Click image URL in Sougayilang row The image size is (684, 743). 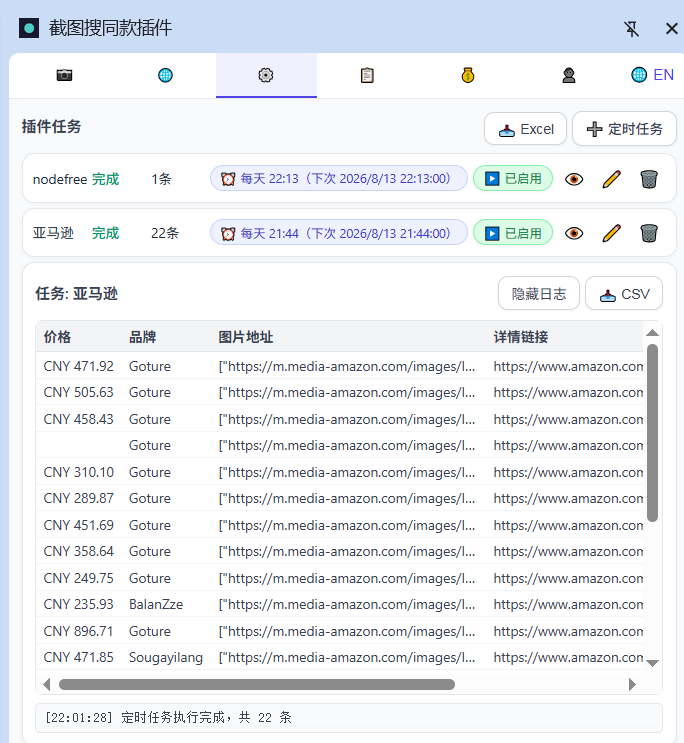coord(347,658)
